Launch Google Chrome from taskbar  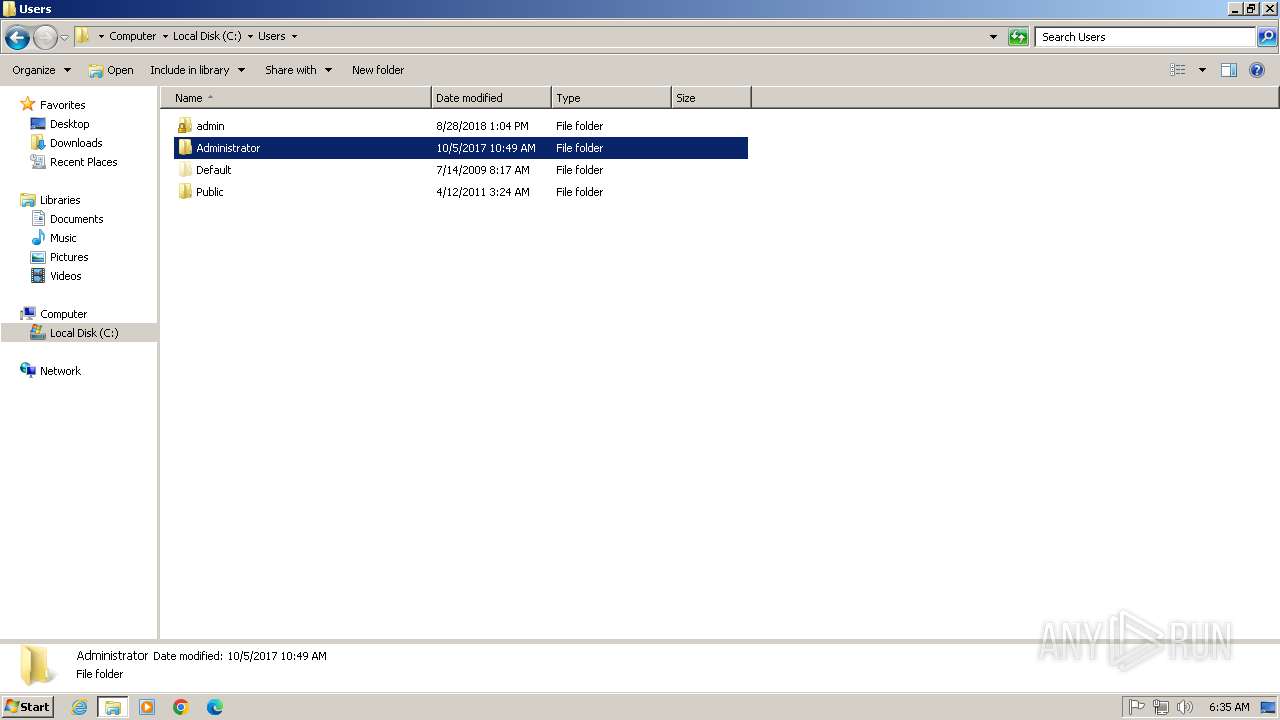[x=181, y=707]
